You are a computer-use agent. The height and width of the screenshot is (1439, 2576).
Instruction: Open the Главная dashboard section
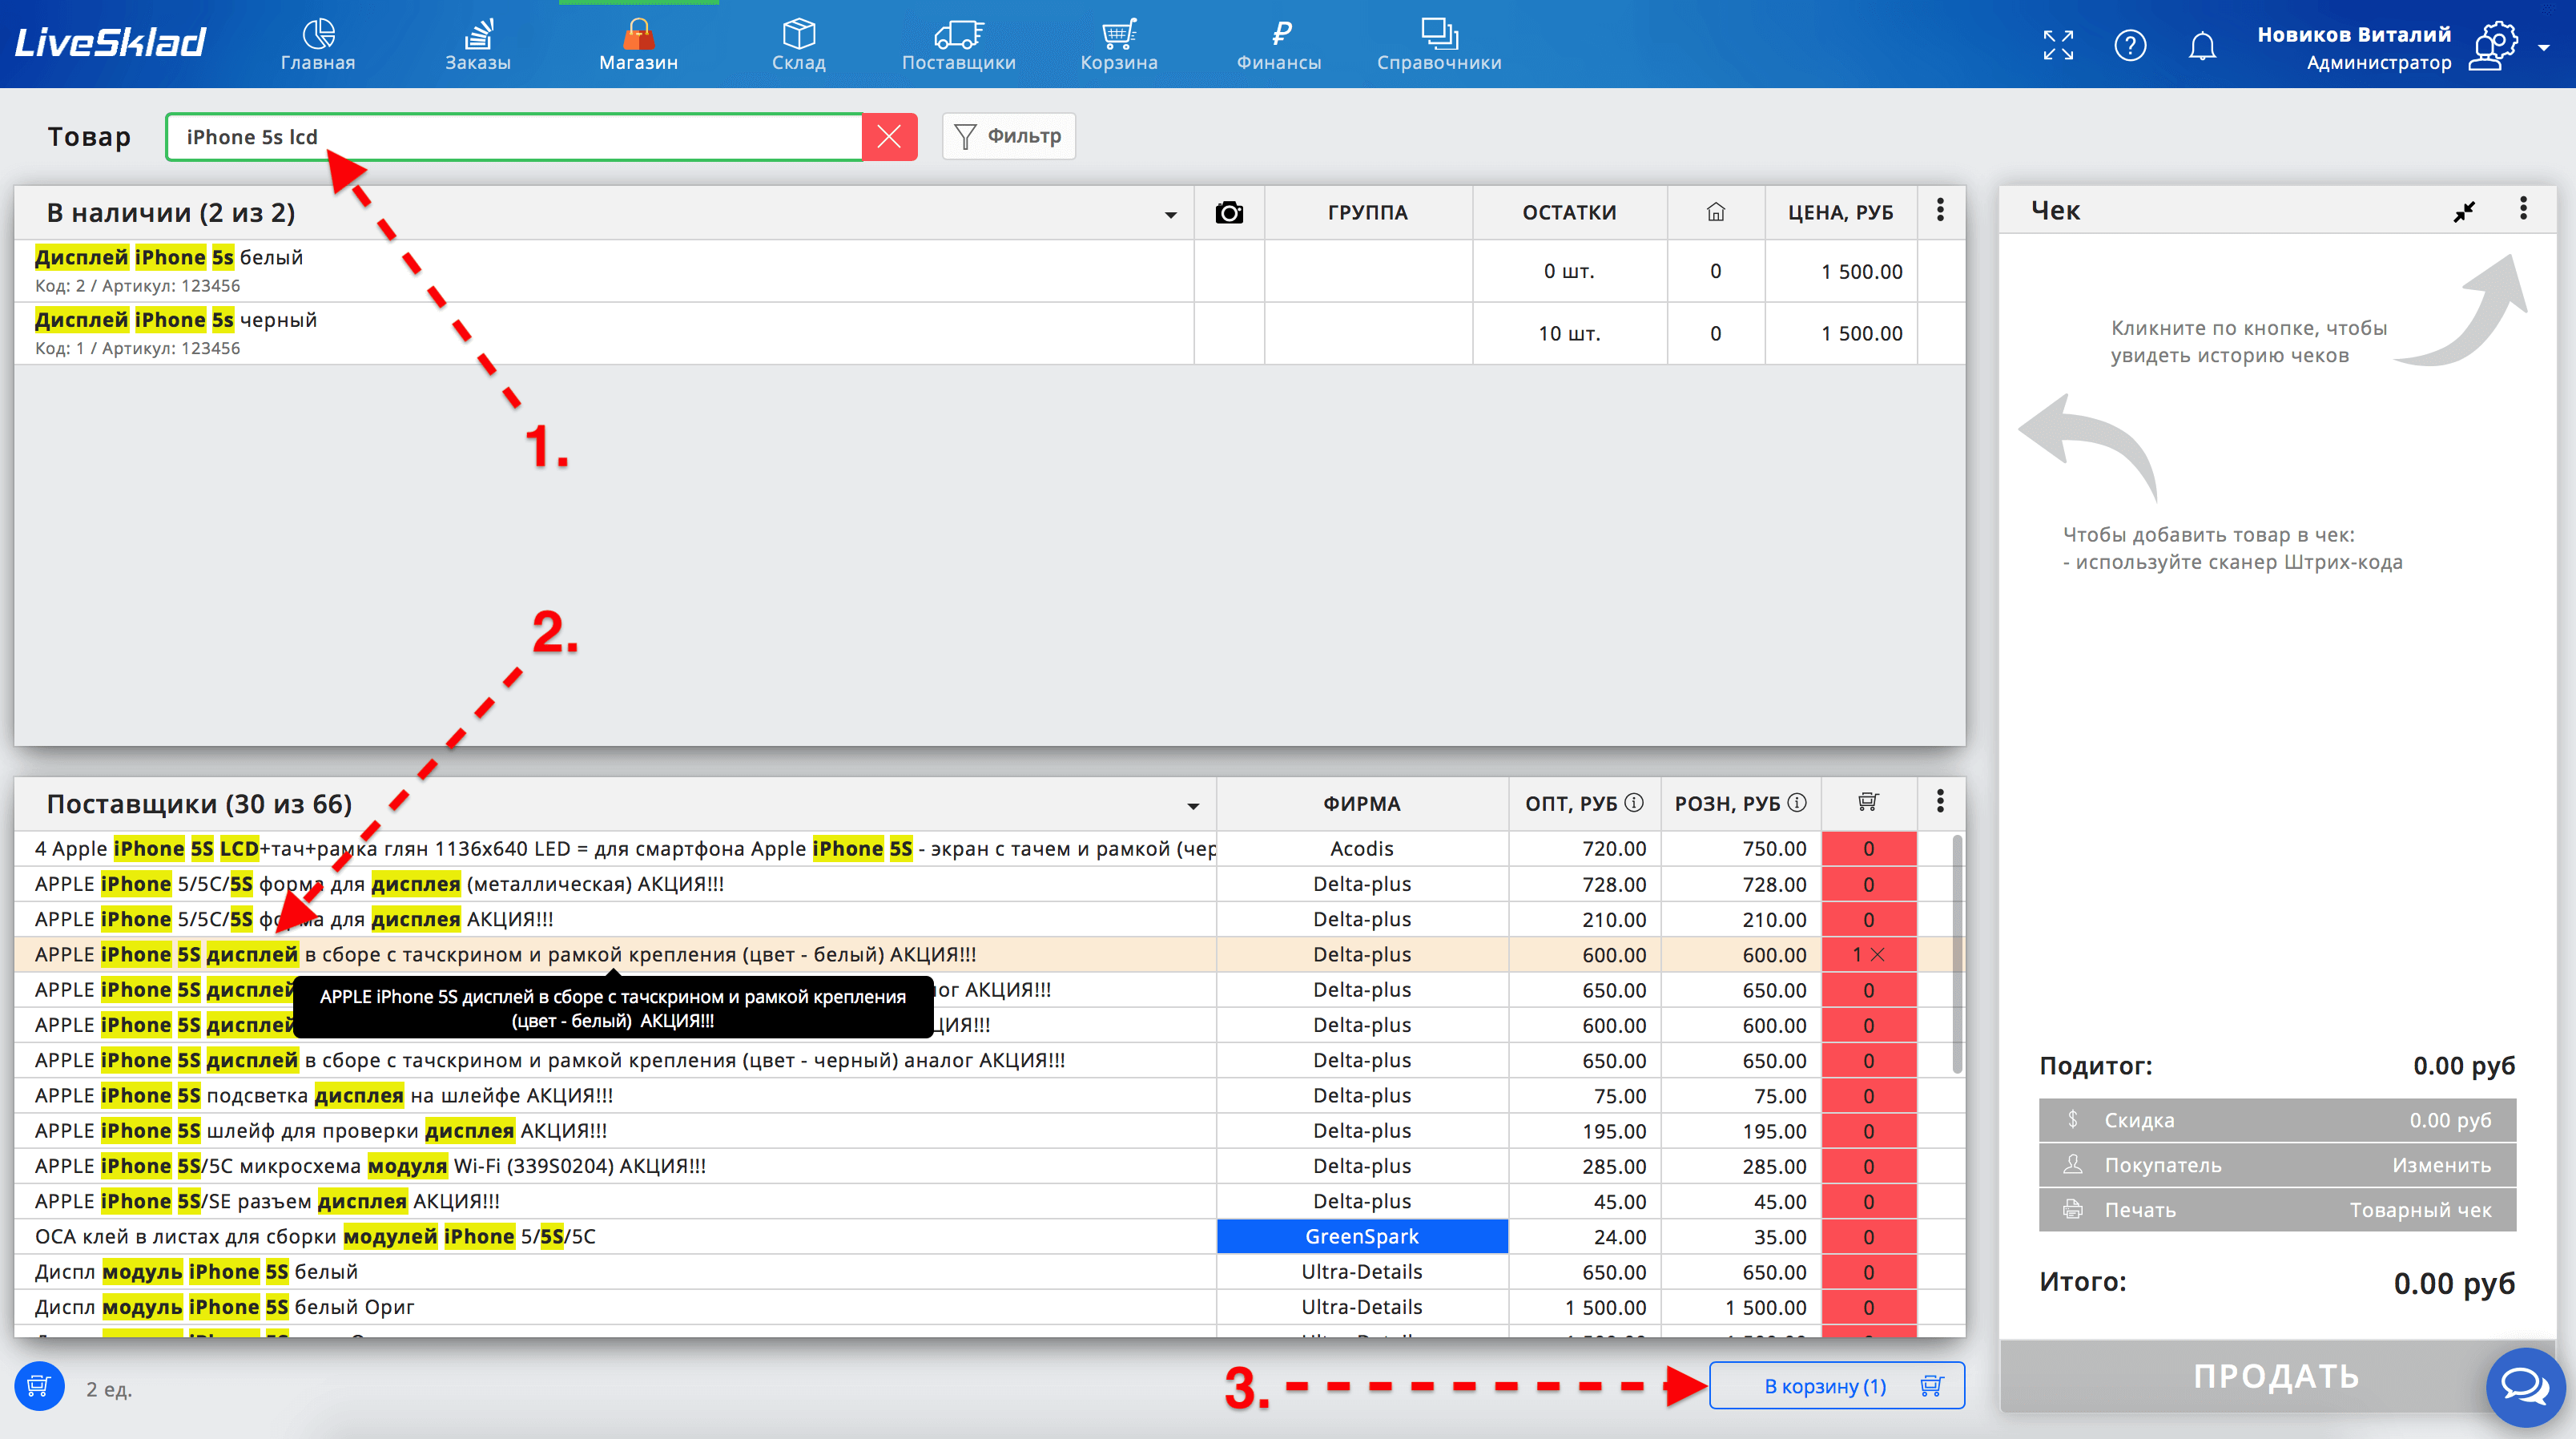click(x=318, y=45)
